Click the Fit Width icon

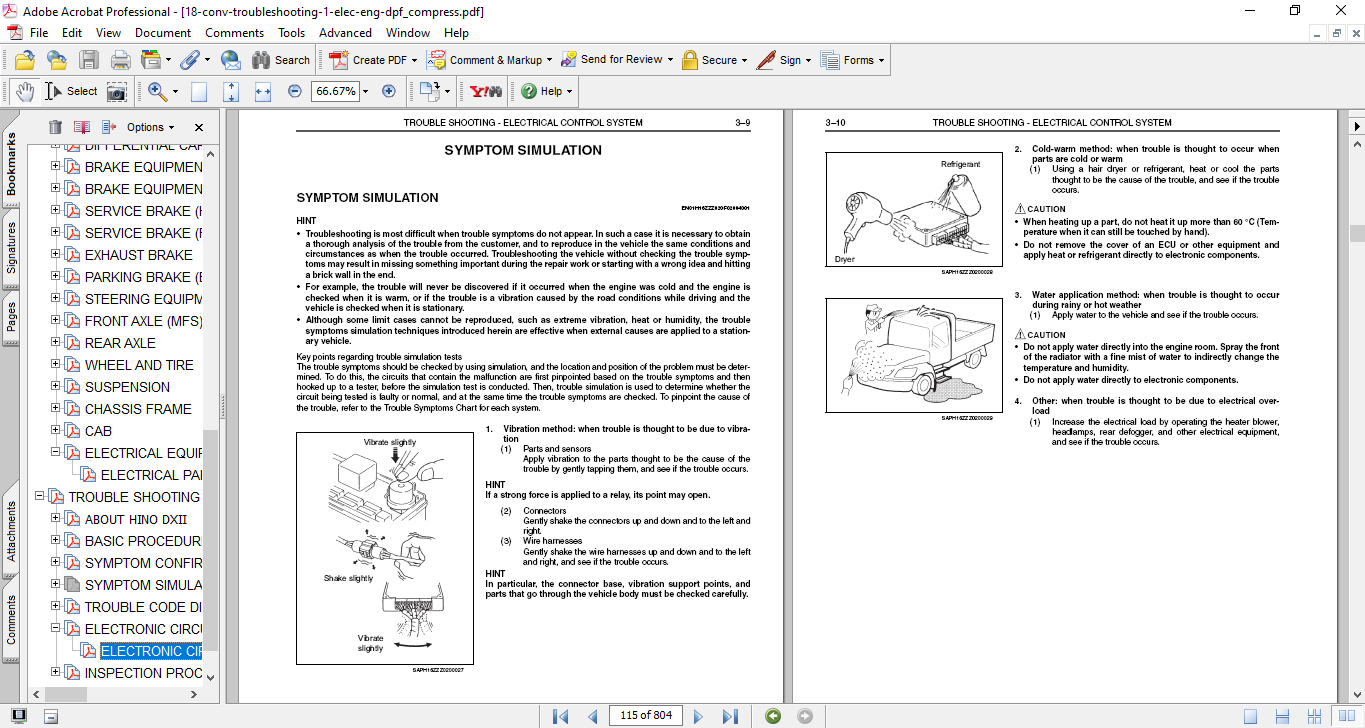(263, 91)
